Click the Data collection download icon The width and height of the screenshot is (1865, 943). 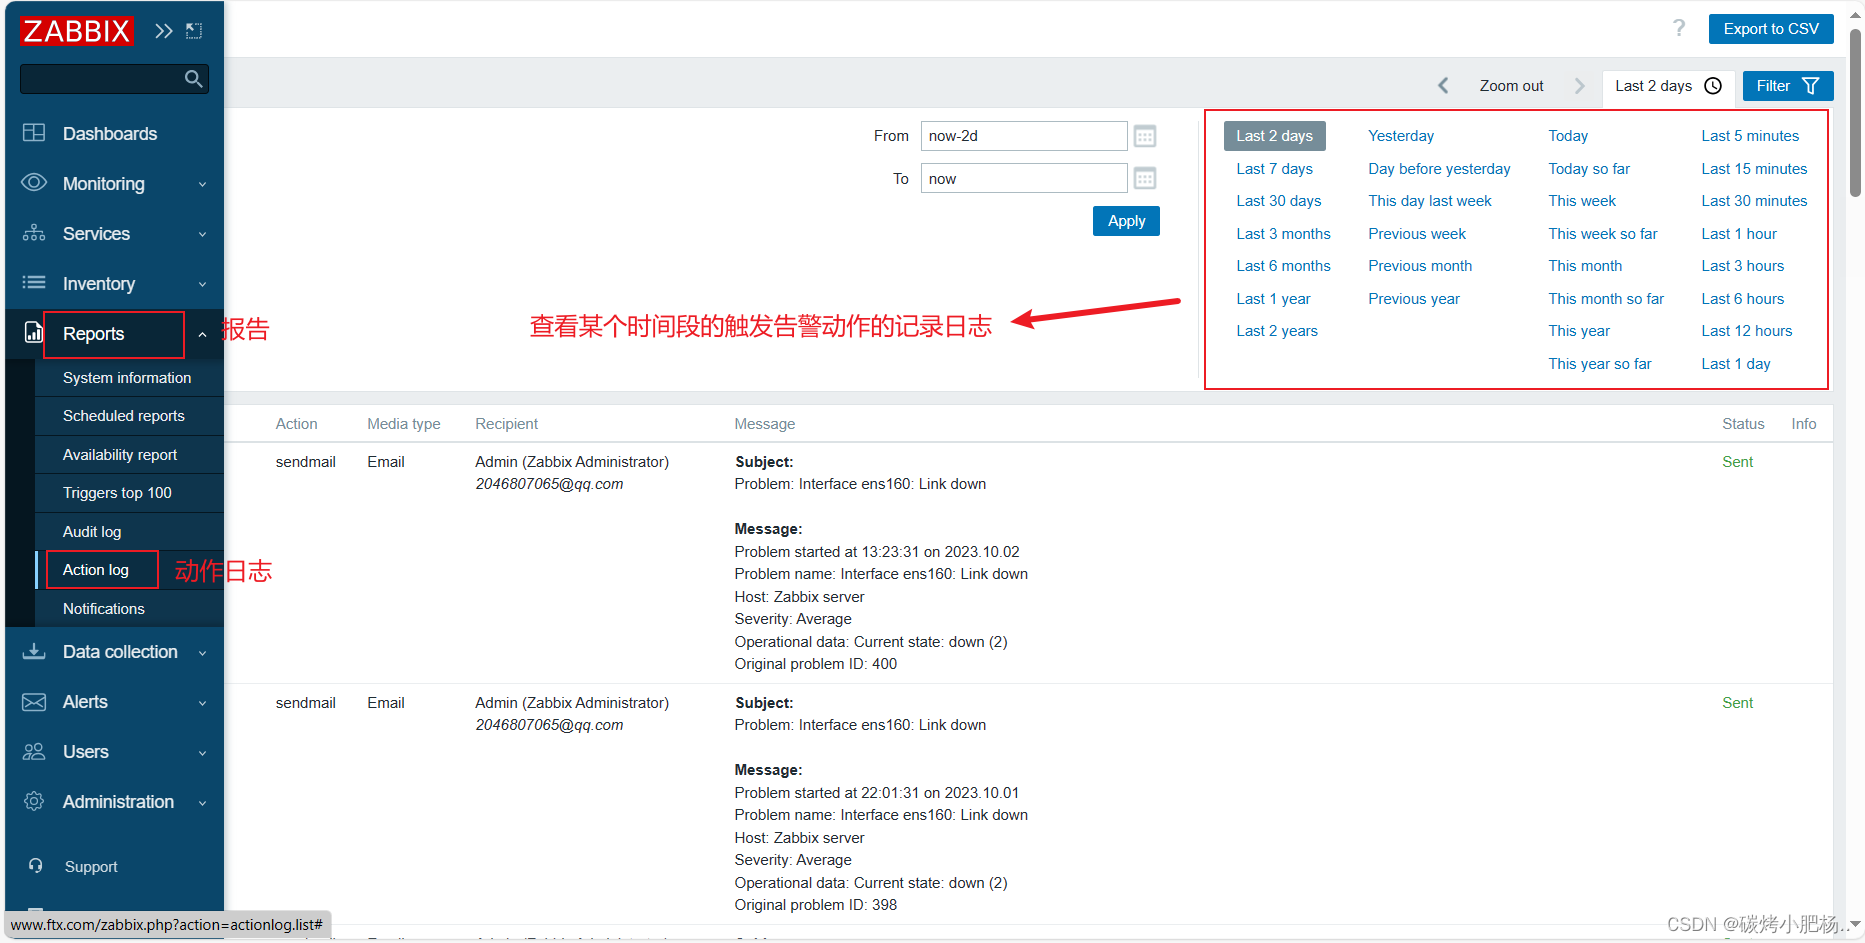[x=34, y=651]
